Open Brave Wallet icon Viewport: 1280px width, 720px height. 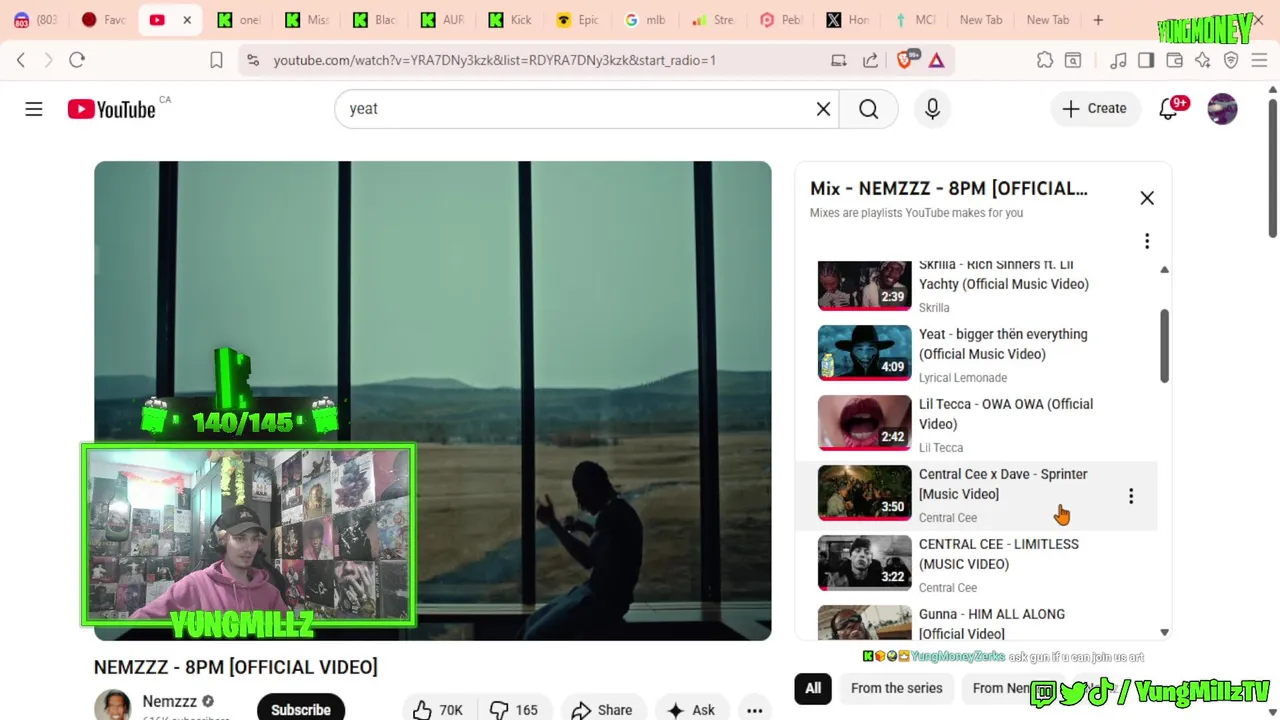(1174, 60)
